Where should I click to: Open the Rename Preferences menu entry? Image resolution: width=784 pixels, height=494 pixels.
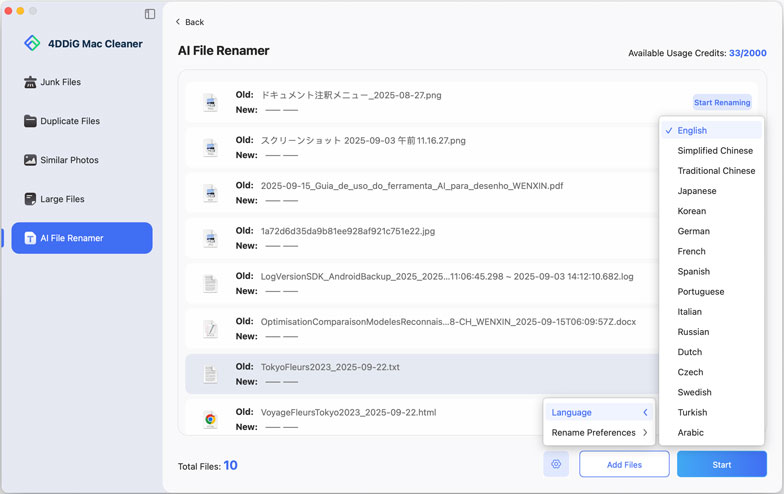pos(599,432)
